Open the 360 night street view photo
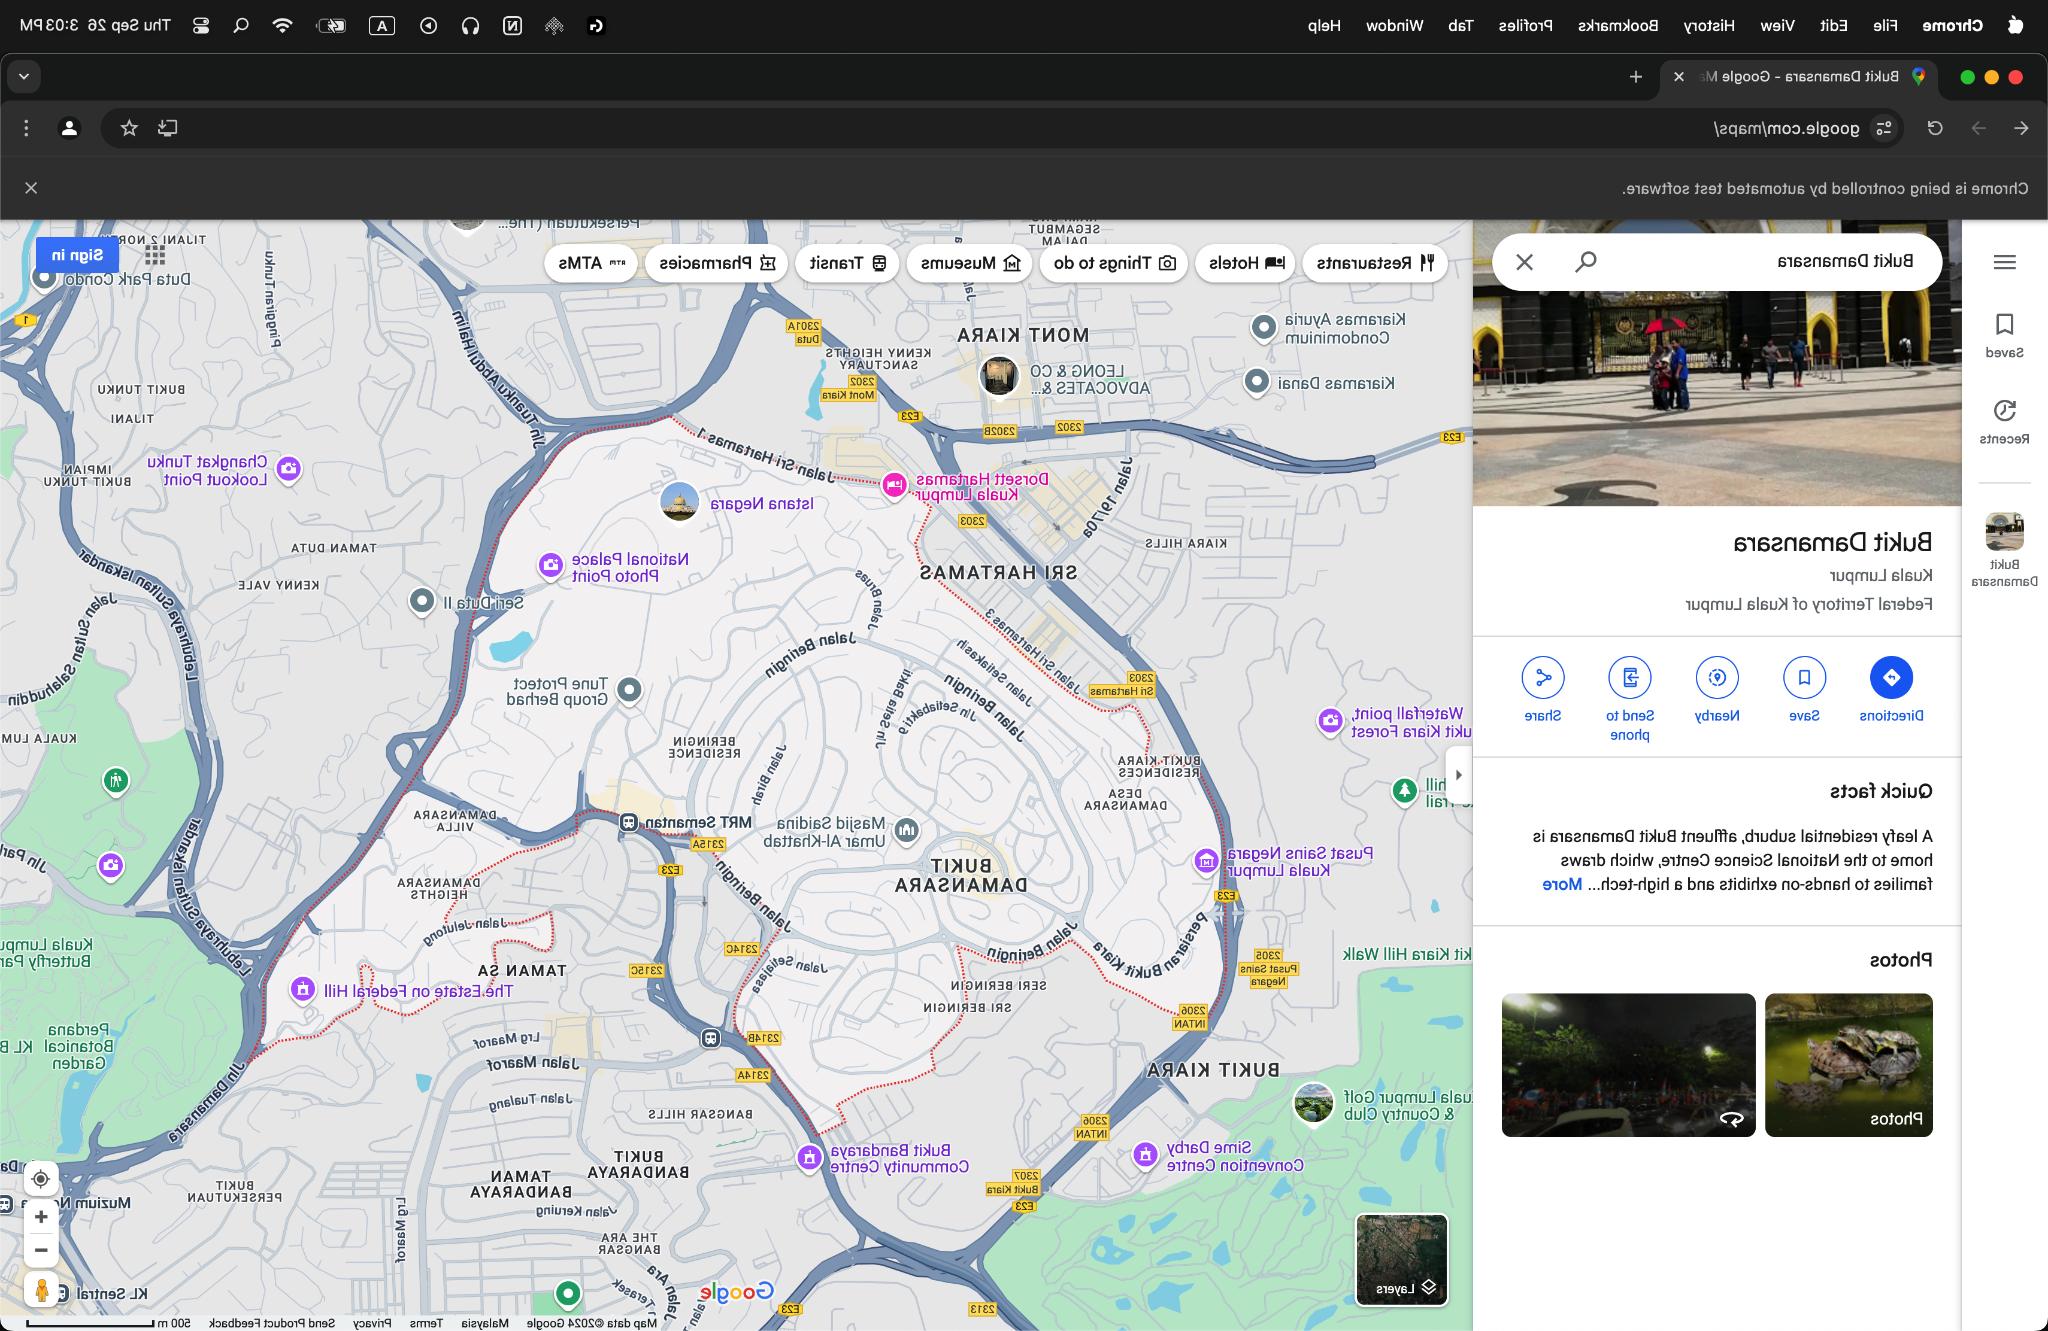Image resolution: width=2048 pixels, height=1331 pixels. tap(1628, 1065)
